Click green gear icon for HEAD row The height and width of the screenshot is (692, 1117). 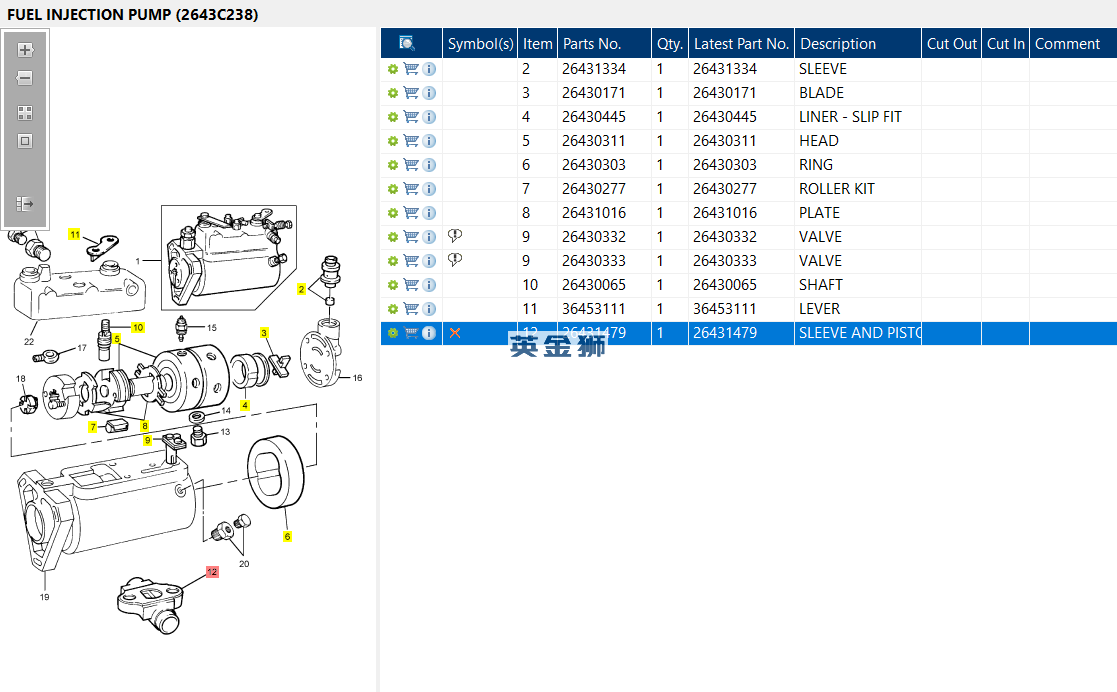pos(392,141)
